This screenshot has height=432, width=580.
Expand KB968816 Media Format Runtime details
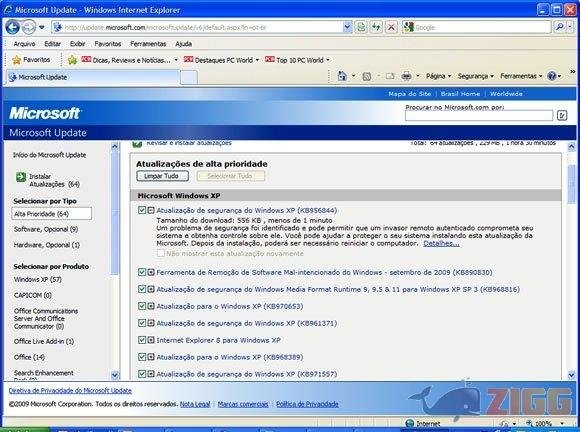click(x=151, y=289)
